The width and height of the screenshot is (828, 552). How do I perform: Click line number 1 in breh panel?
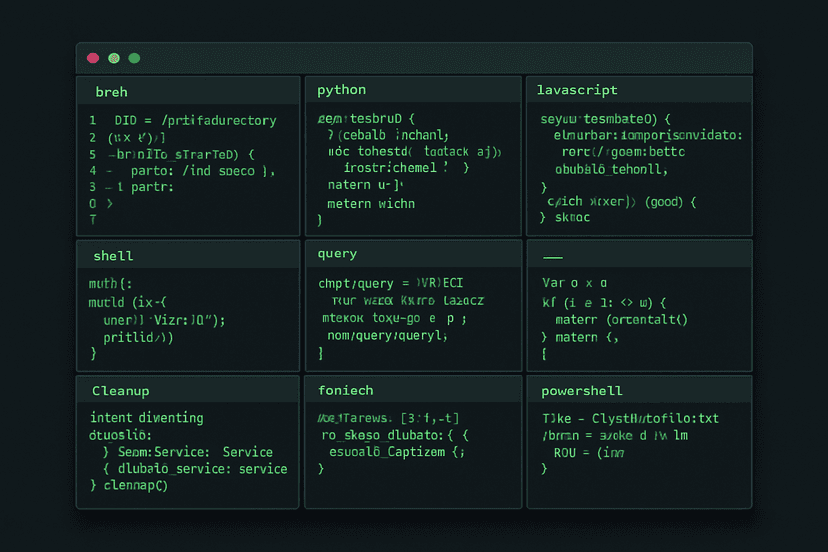93,120
